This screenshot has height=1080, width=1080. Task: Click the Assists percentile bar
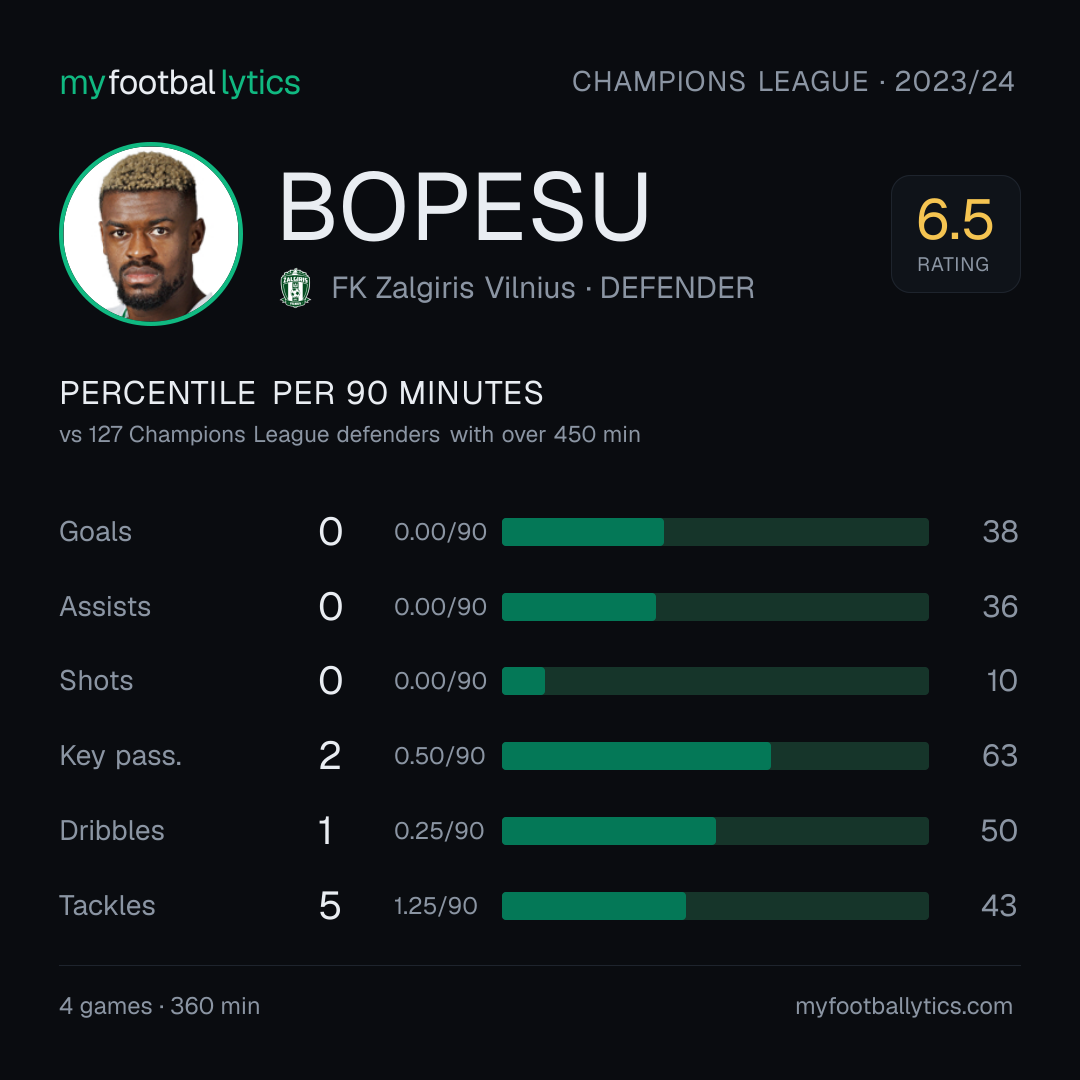tap(715, 607)
